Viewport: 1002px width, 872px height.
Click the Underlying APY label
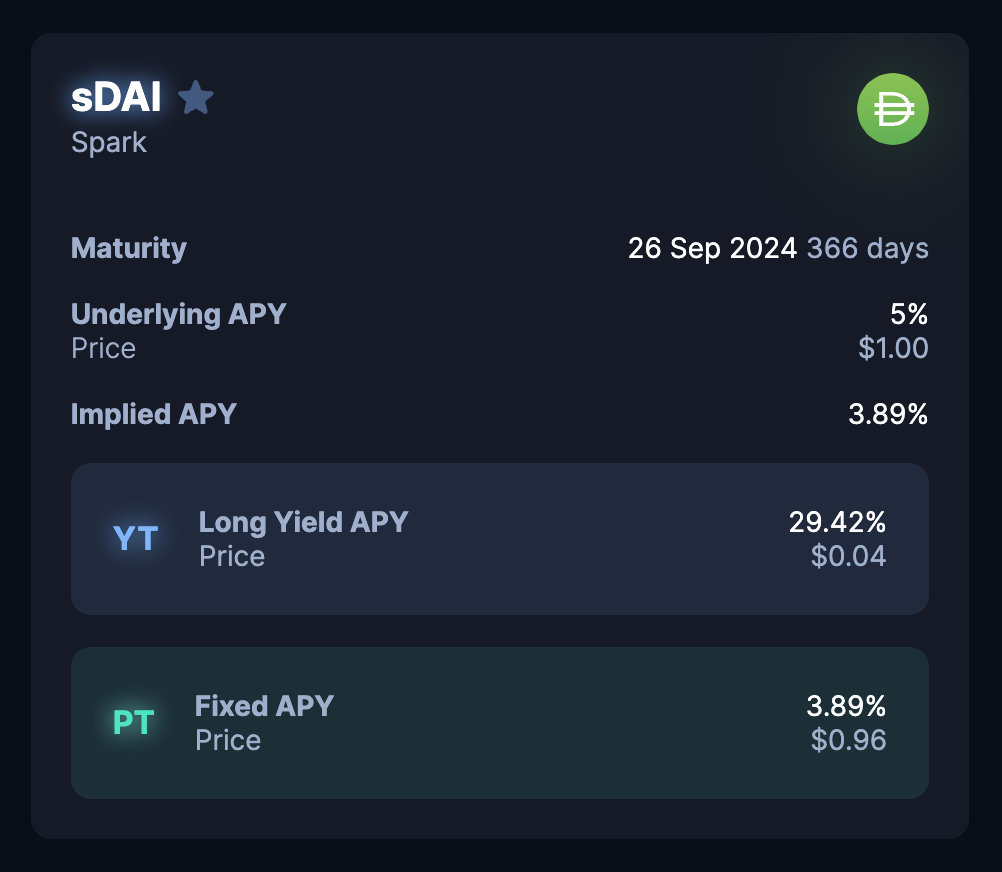click(x=179, y=314)
